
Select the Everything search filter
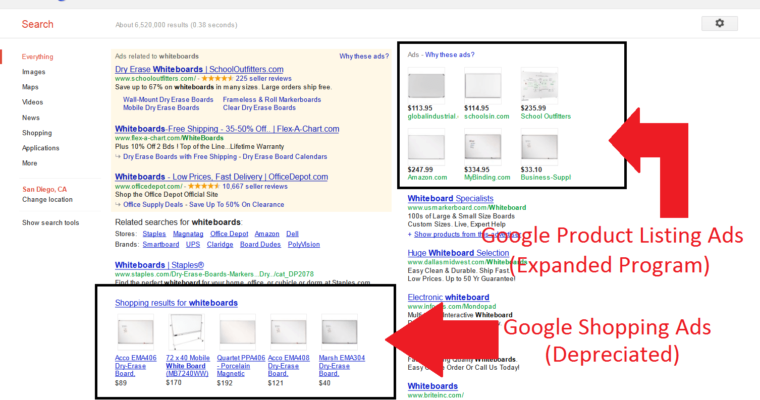click(37, 57)
